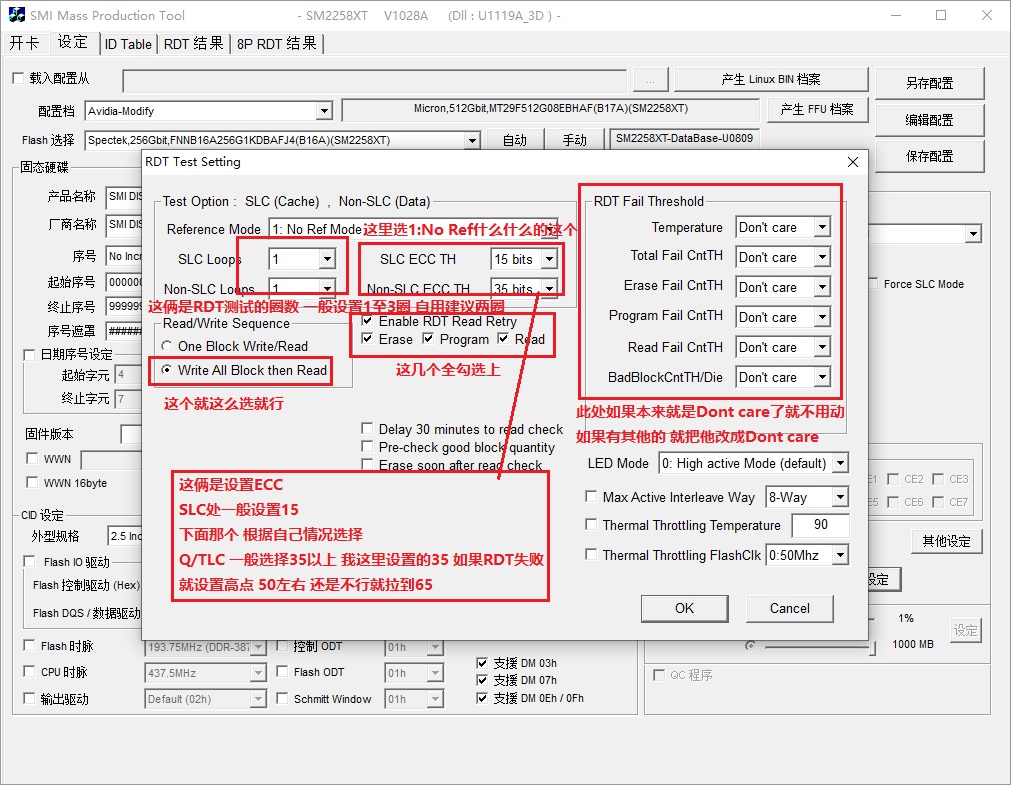Screen dimensions: 1011x785
Task: Select Write All Block then Read option
Action: click(165, 370)
